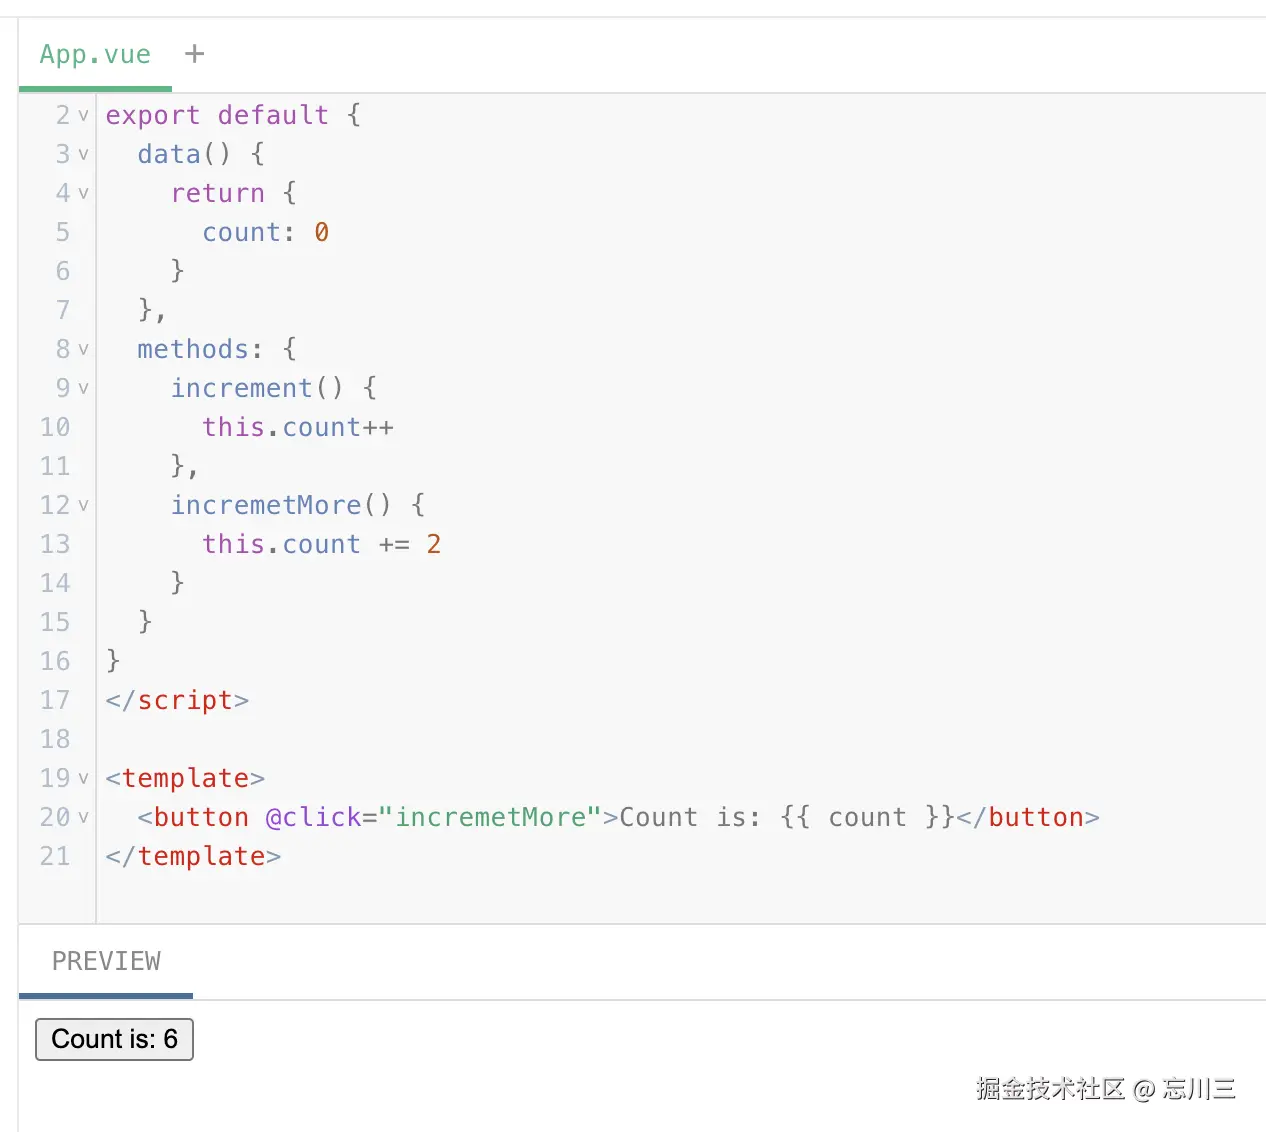Viewport: 1266px width, 1132px height.
Task: Click line number 10 in the gutter
Action: pyautogui.click(x=55, y=427)
